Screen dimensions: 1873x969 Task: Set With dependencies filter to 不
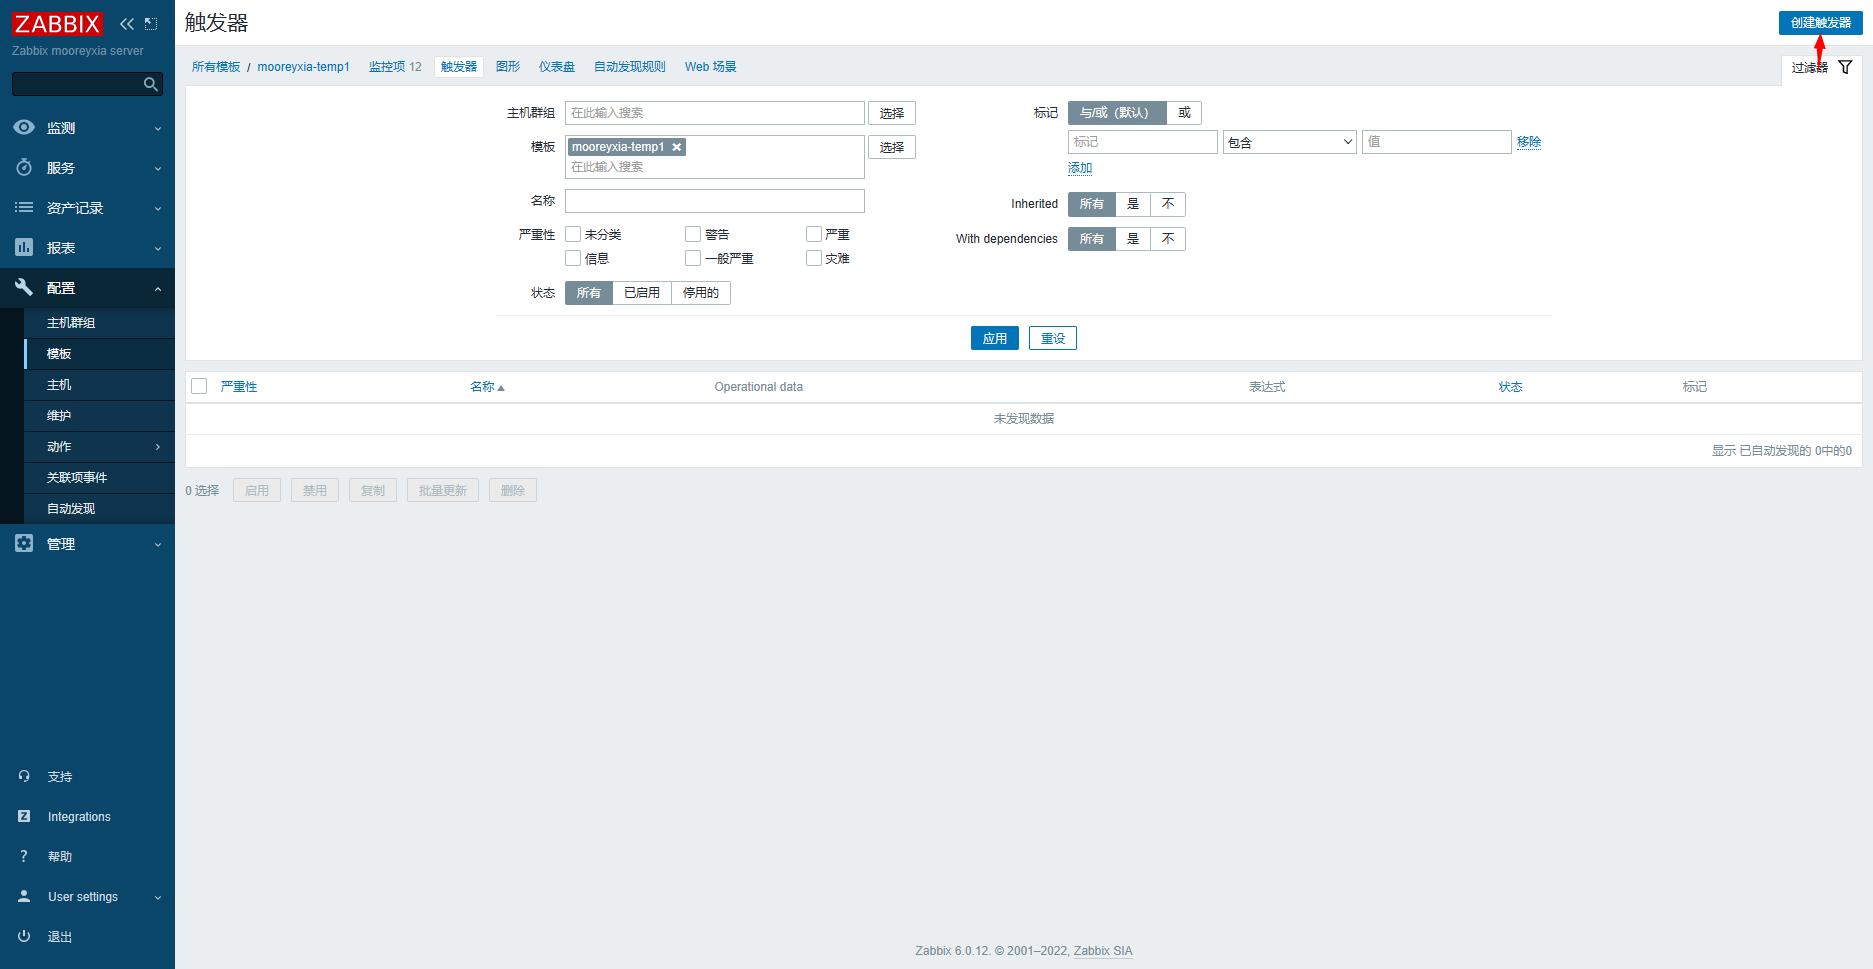coord(1168,239)
